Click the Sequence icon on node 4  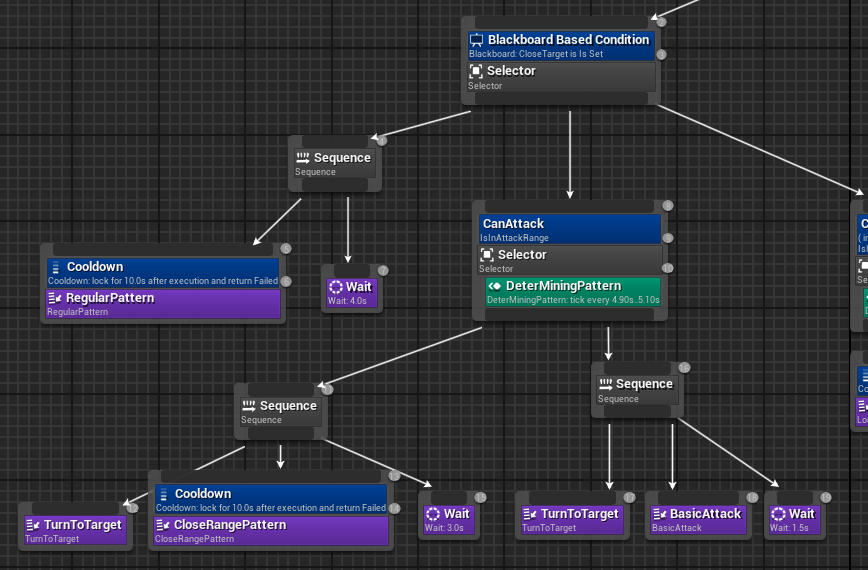tap(303, 158)
